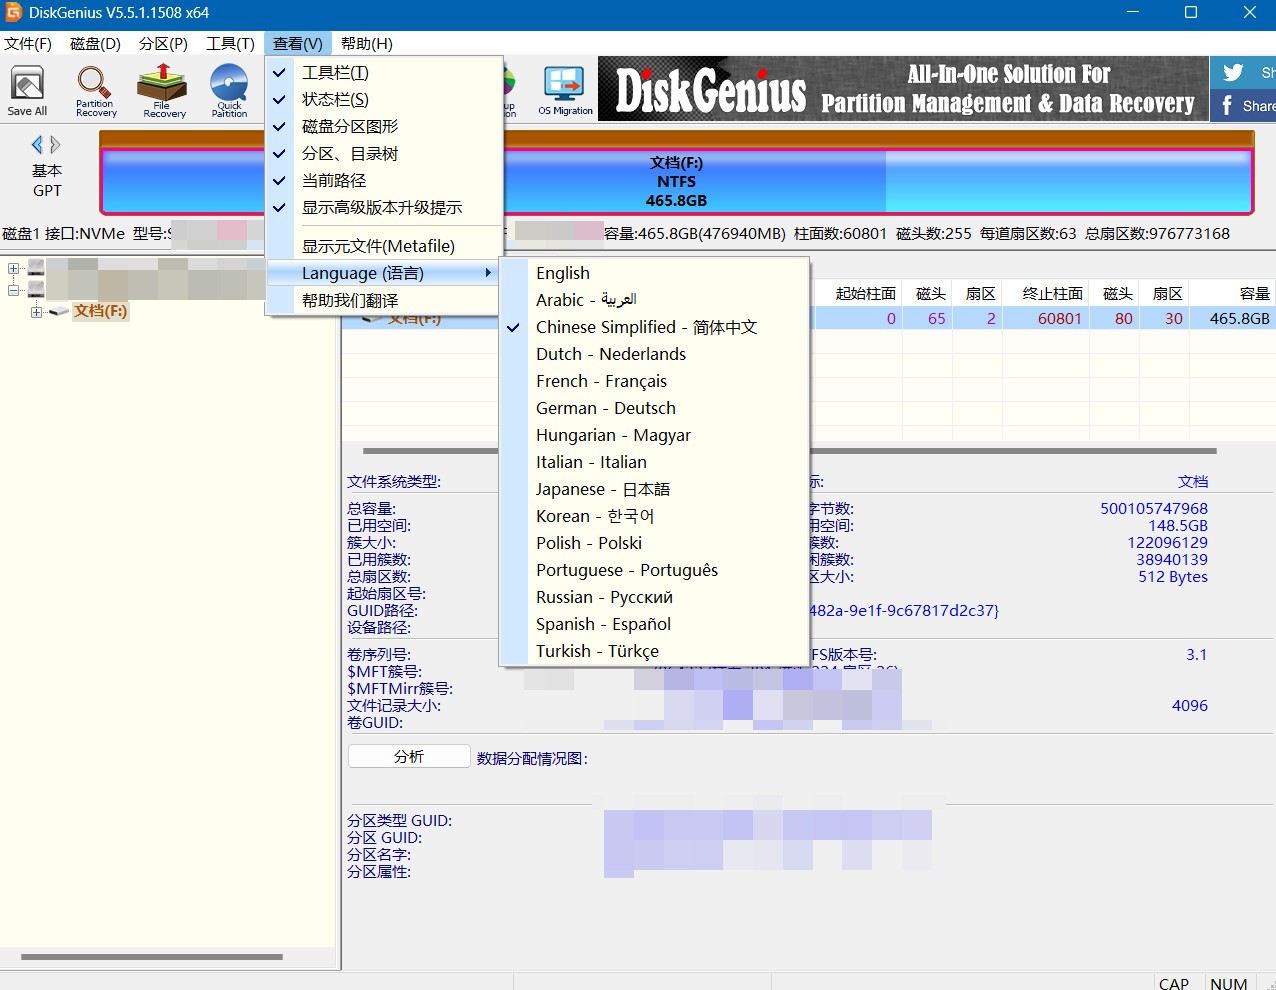
Task: Go to the next disk arrow
Action: 56,144
